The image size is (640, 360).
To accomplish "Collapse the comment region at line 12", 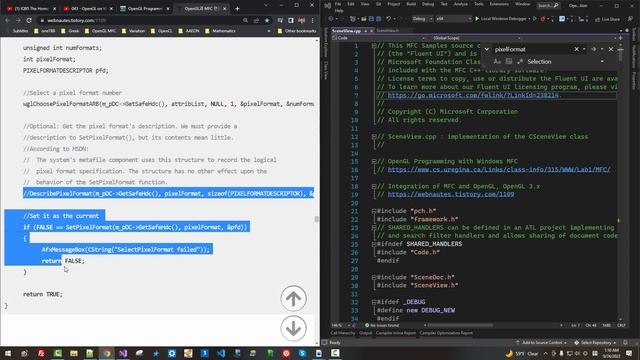I will [374, 137].
